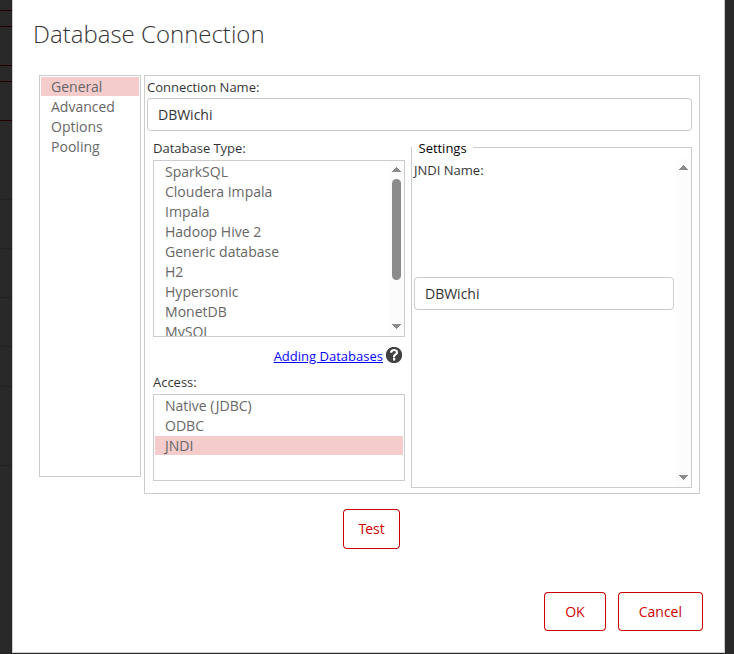Open the Pooling section

[x=76, y=147]
